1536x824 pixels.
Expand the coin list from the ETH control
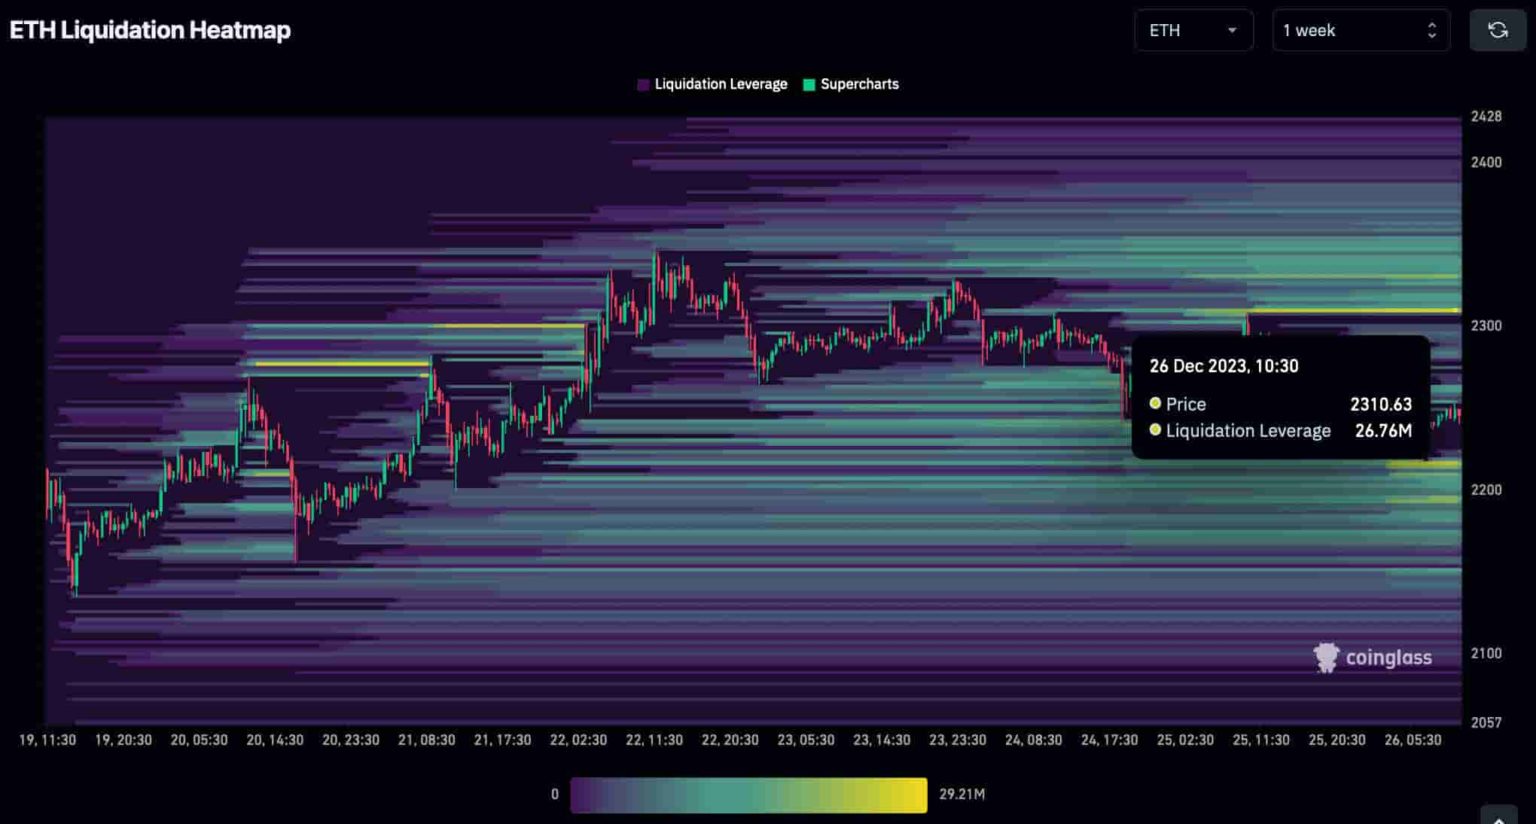1193,30
